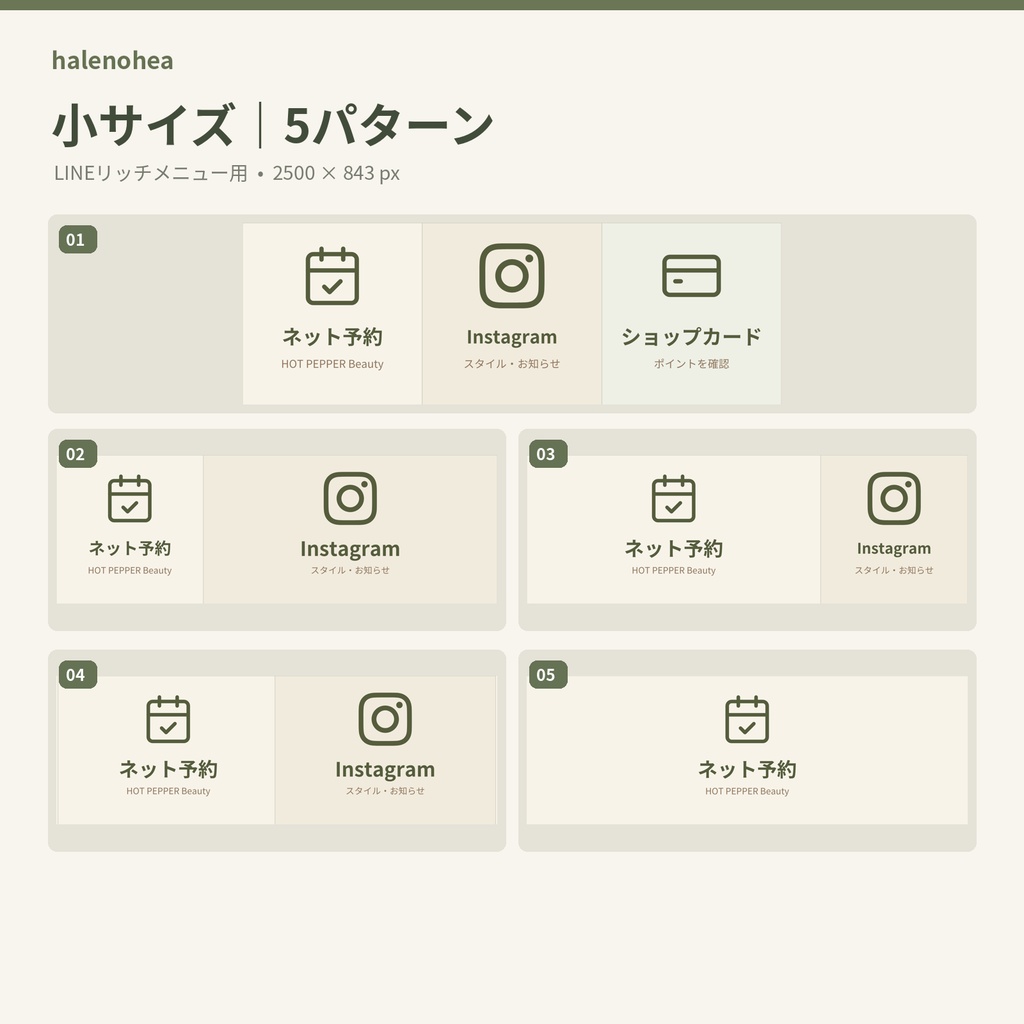Click the calendar icon in pattern 02
The width and height of the screenshot is (1024, 1024).
tap(129, 498)
